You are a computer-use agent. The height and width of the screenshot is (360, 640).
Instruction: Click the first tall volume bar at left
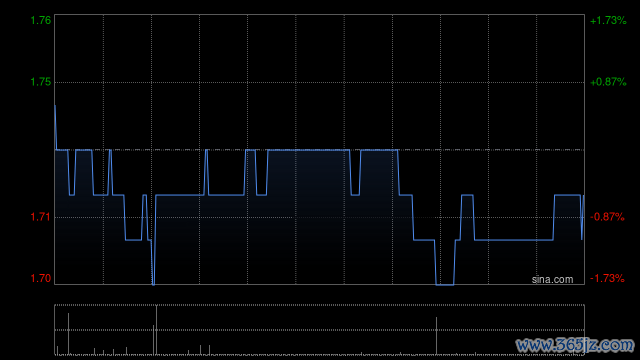click(x=68, y=334)
